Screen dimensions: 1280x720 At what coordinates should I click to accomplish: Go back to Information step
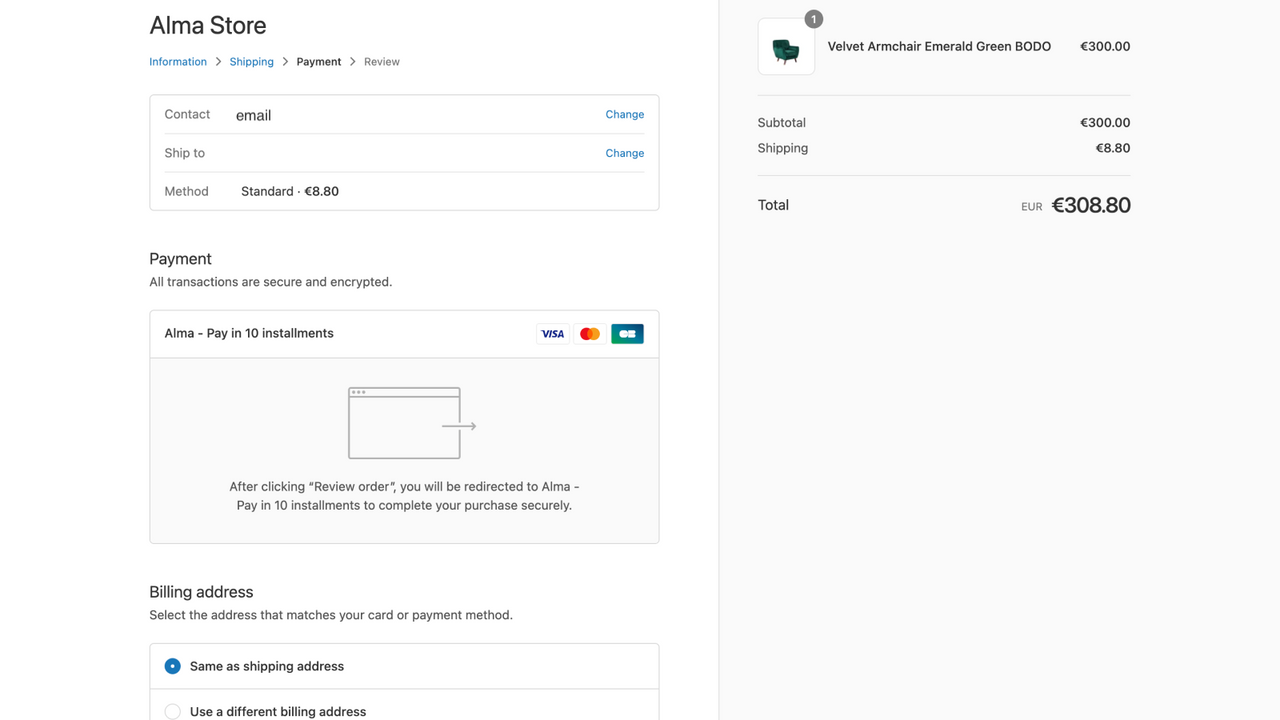pyautogui.click(x=178, y=62)
